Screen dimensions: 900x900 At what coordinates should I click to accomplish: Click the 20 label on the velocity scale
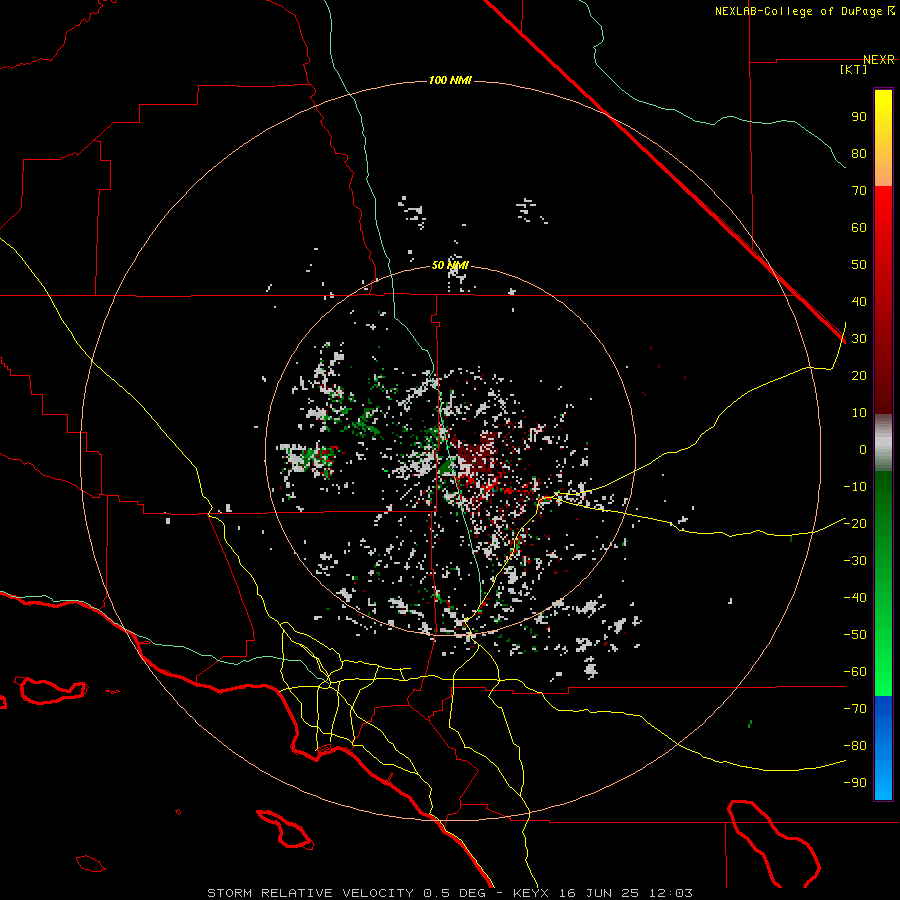tap(859, 375)
